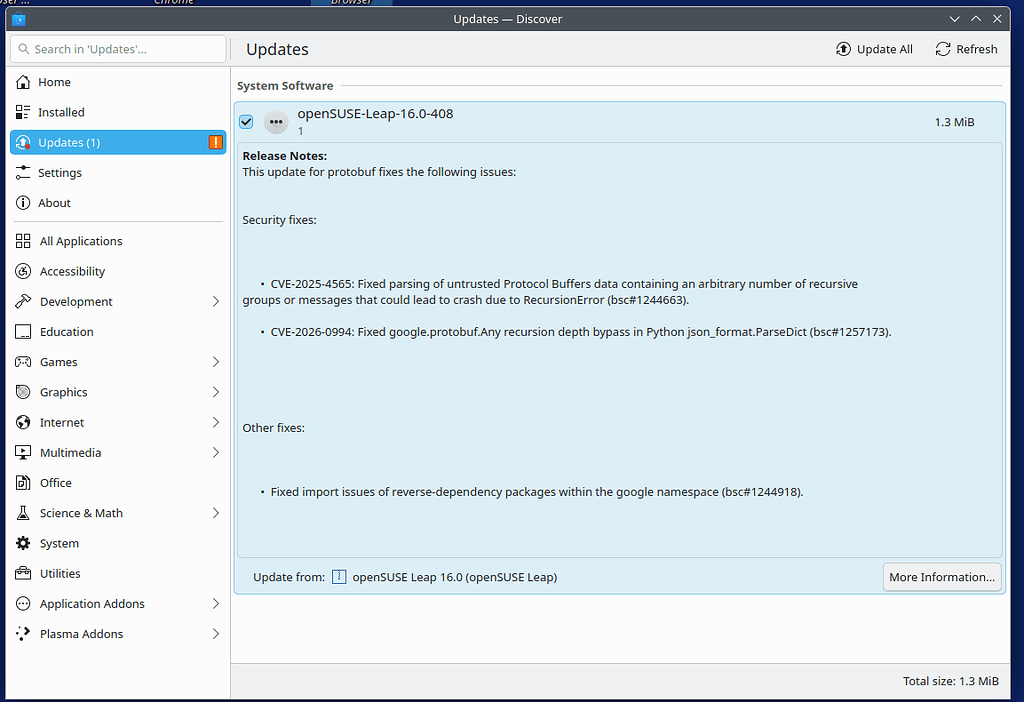Click the openSUSE Leap 16.0 (openSUSE Leap) source text
Image resolution: width=1024 pixels, height=702 pixels.
pos(455,577)
